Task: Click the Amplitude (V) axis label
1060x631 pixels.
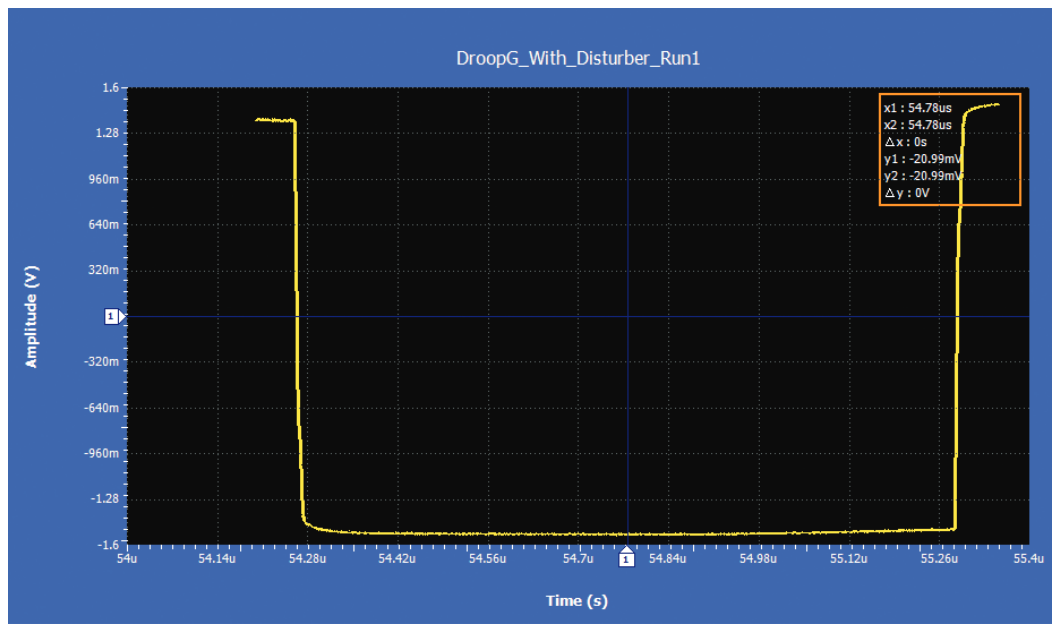Action: pyautogui.click(x=32, y=317)
